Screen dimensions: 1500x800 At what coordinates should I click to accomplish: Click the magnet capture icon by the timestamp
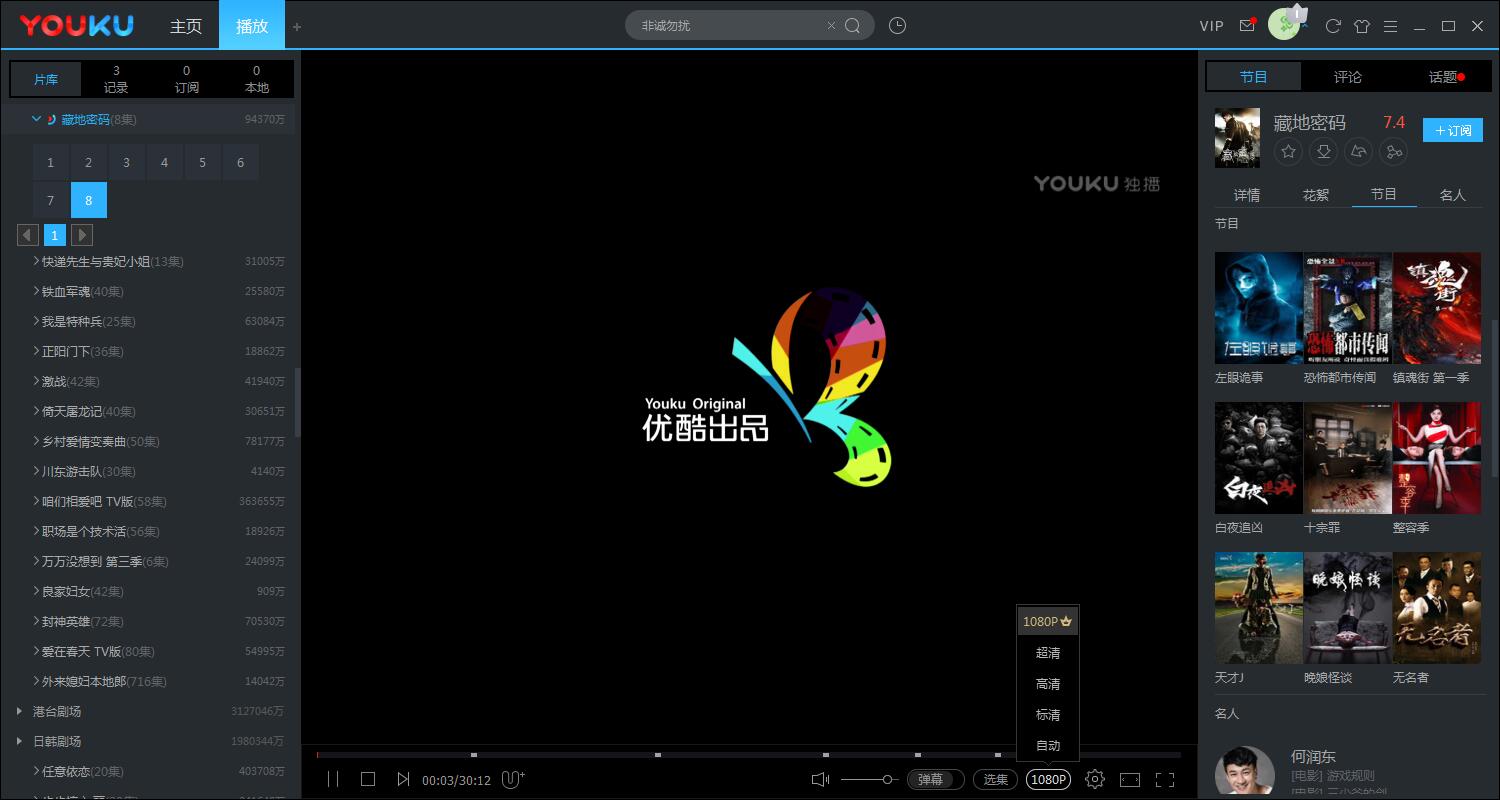tap(513, 779)
